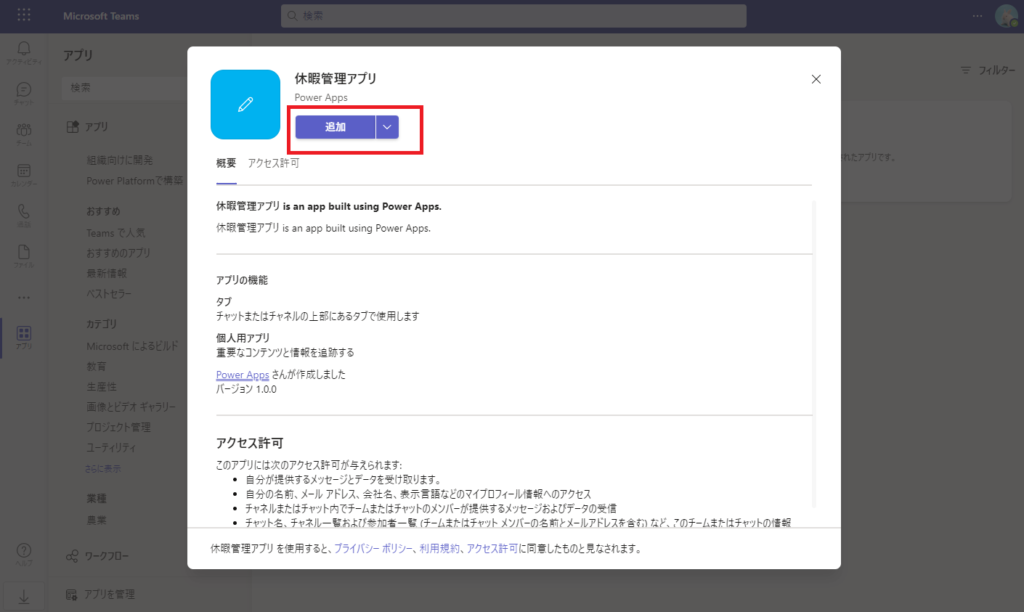This screenshot has width=1024, height=612.
Task: Select Power Platformで構築 in sidebar
Action: pos(135,181)
